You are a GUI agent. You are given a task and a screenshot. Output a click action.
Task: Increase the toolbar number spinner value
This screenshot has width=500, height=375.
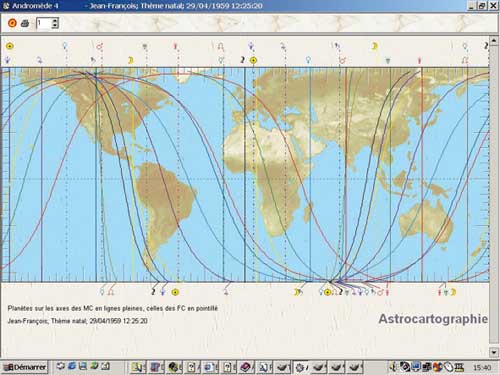55,21
